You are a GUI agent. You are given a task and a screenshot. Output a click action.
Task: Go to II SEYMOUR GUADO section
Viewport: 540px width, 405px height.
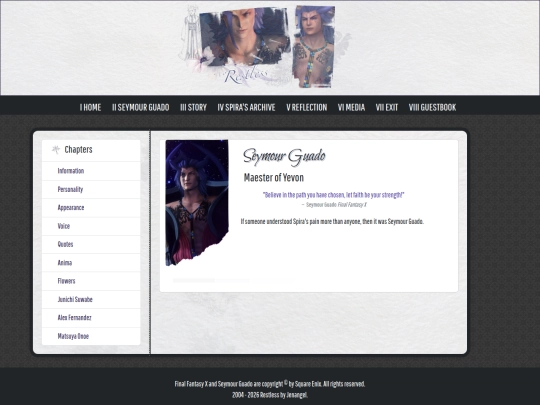[141, 107]
